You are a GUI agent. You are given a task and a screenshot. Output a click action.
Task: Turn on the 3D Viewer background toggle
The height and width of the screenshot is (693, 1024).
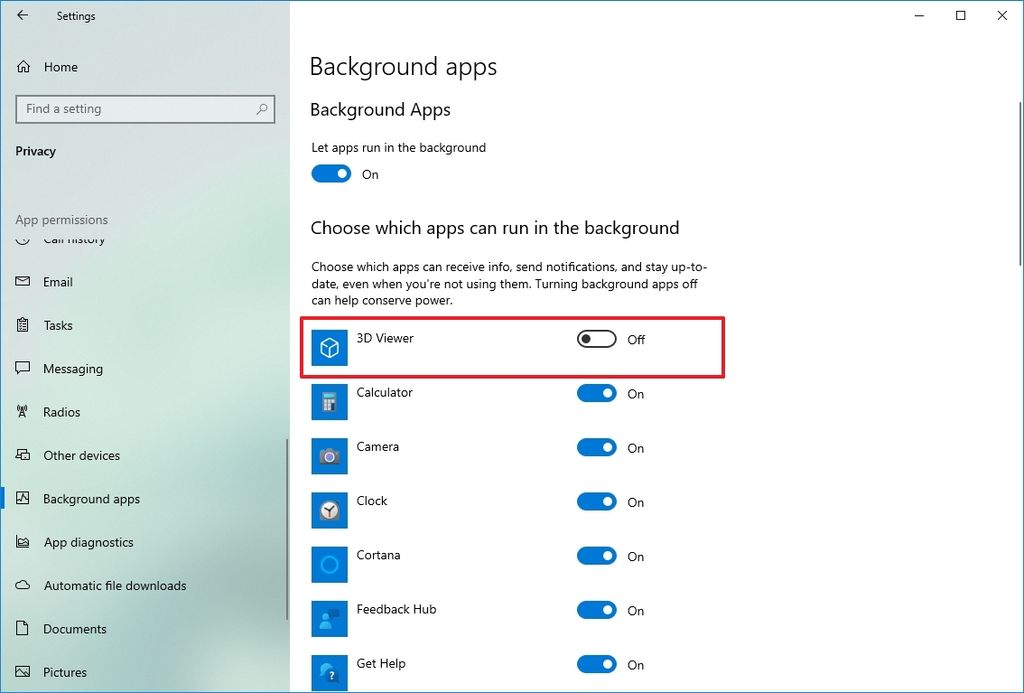[x=596, y=339]
